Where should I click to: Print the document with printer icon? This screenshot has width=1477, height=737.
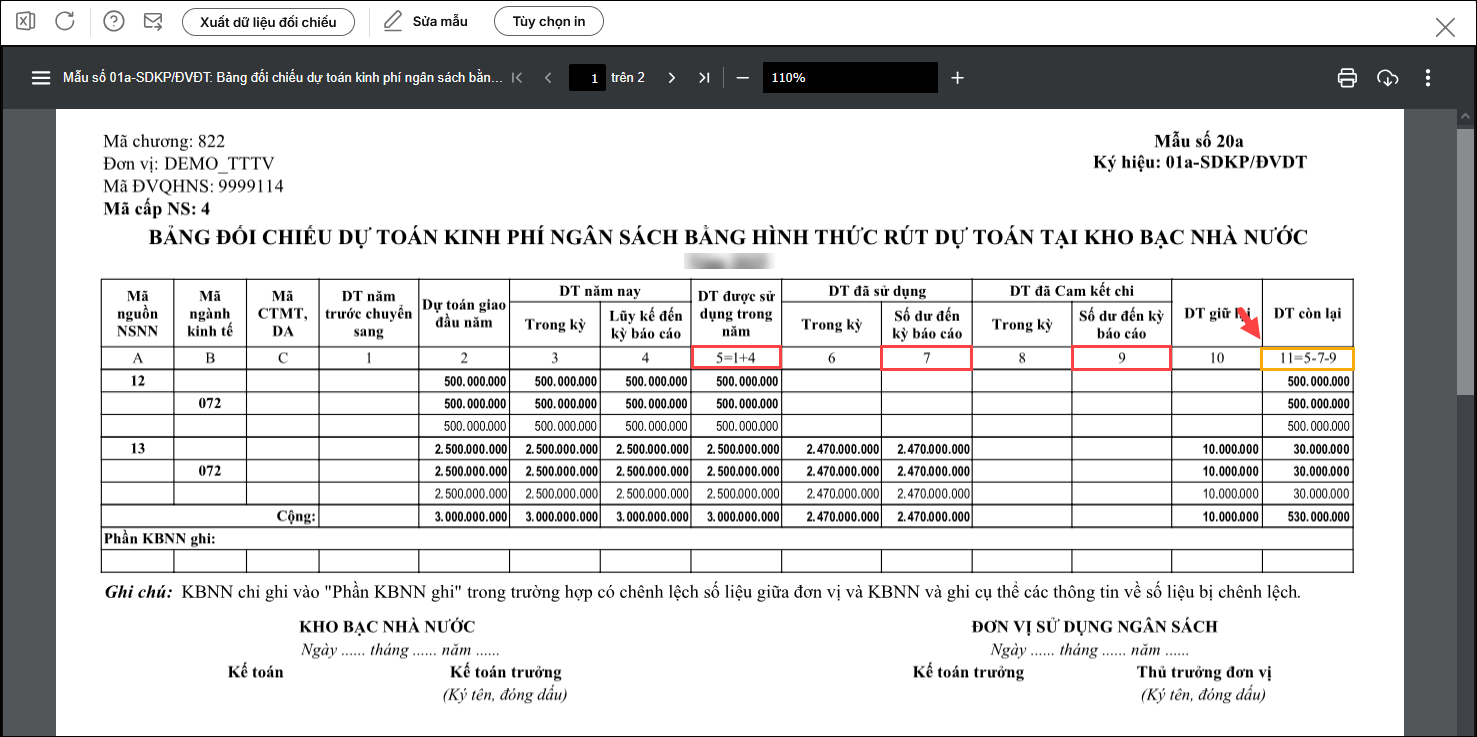pos(1347,78)
